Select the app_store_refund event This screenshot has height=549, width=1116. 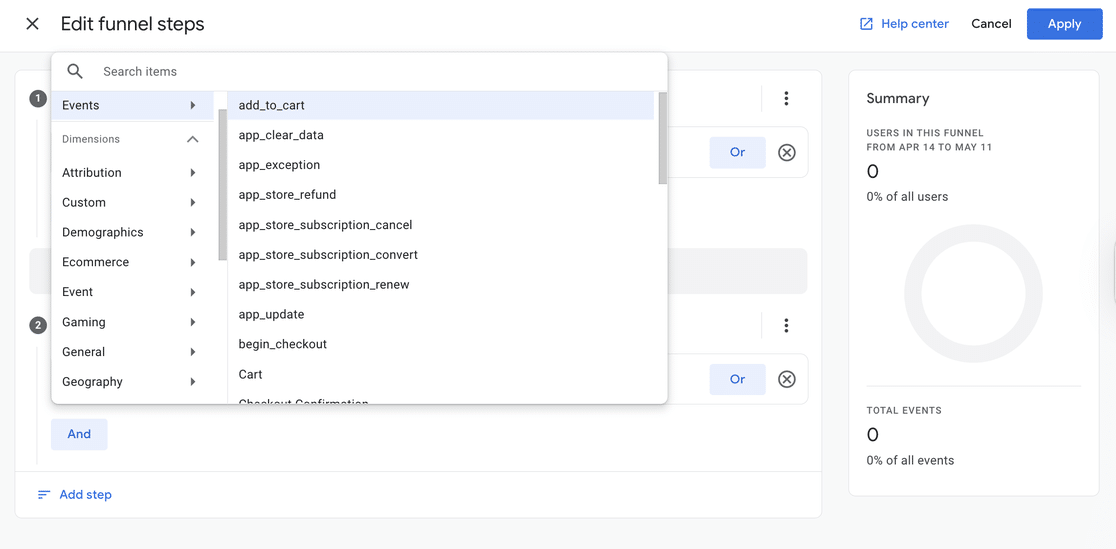tap(441, 195)
